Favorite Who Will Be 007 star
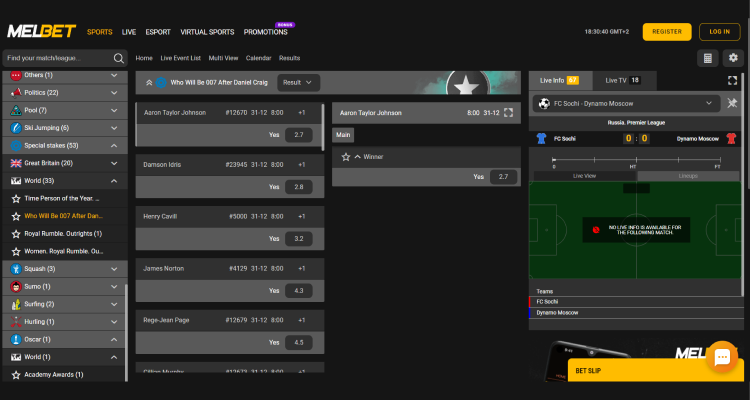Viewport: 750px width, 400px height. pyautogui.click(x=16, y=216)
